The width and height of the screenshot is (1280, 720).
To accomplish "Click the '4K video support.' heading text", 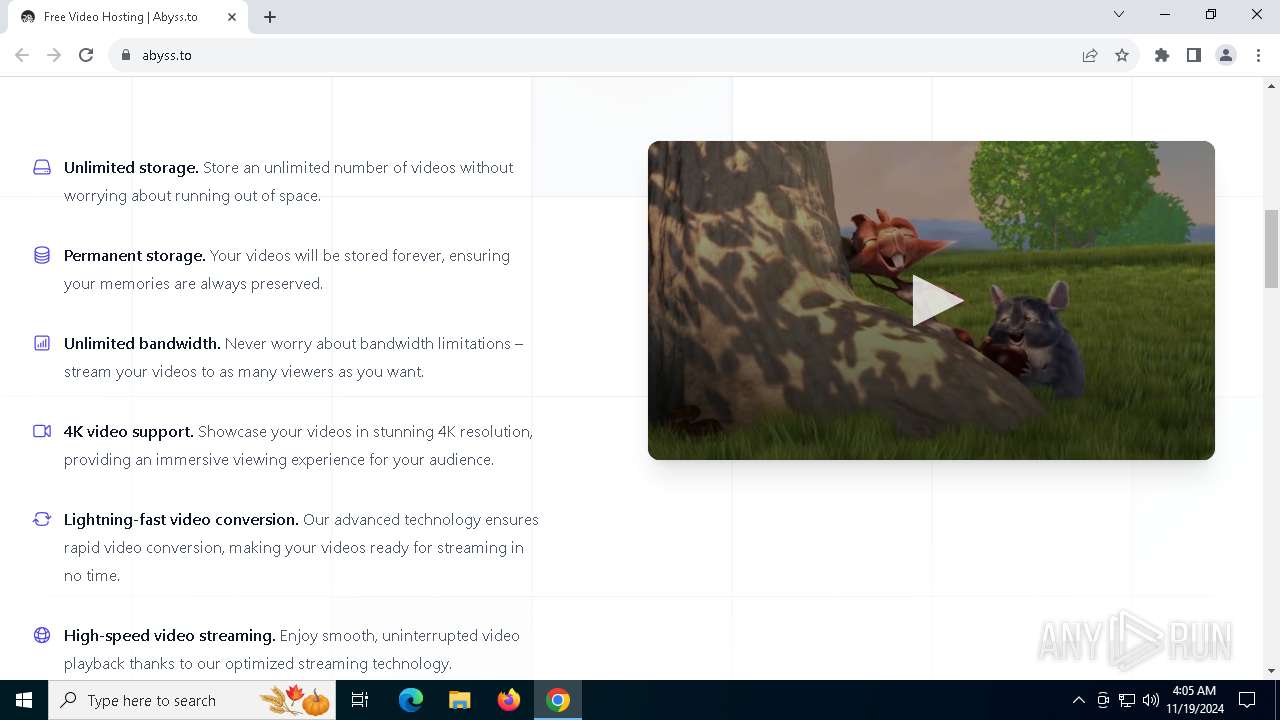I will click(x=128, y=431).
